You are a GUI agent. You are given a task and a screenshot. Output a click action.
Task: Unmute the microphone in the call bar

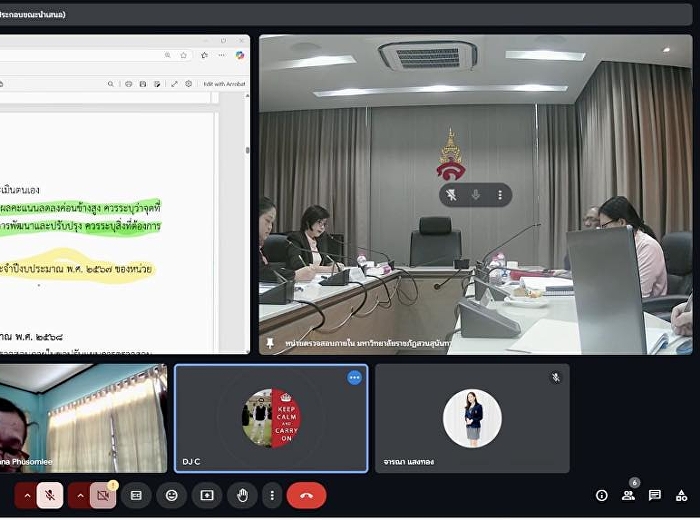(x=50, y=495)
